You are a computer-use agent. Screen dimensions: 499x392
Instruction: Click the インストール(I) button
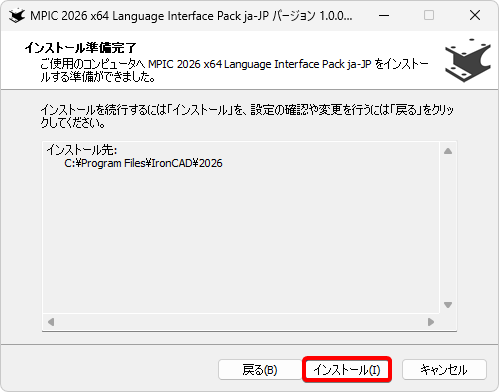point(347,370)
